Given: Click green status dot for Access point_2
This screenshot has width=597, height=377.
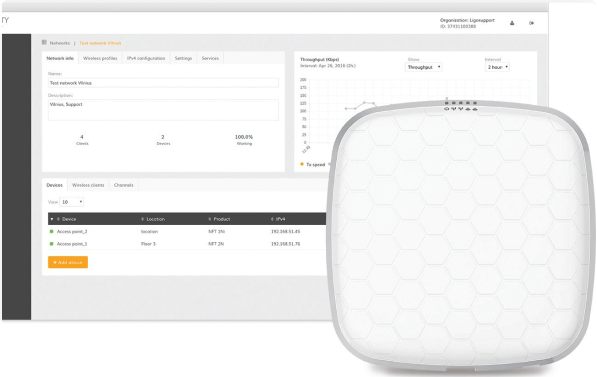Looking at the screenshot, I should point(51,232).
